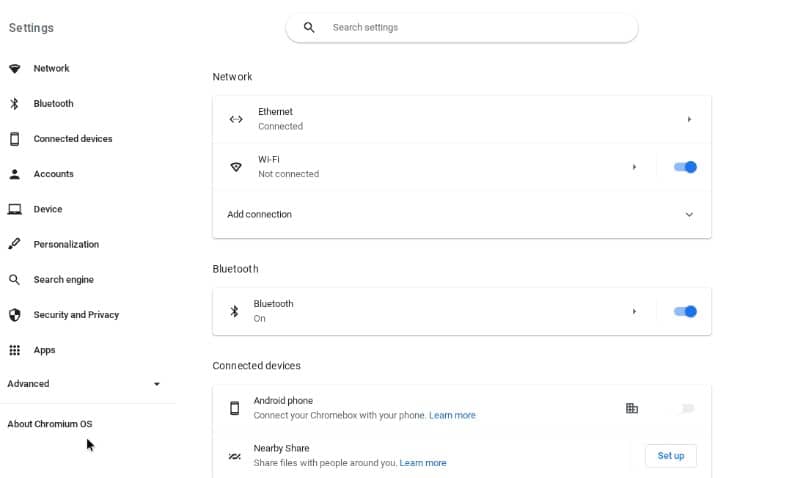Image resolution: width=796 pixels, height=478 pixels.
Task: Click in the Search settings field
Action: point(461,27)
